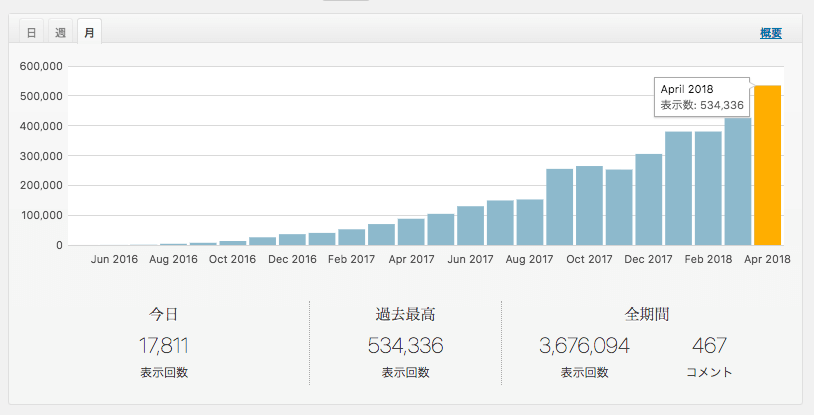Select the March 2018 bar
The width and height of the screenshot is (814, 415).
point(738,181)
